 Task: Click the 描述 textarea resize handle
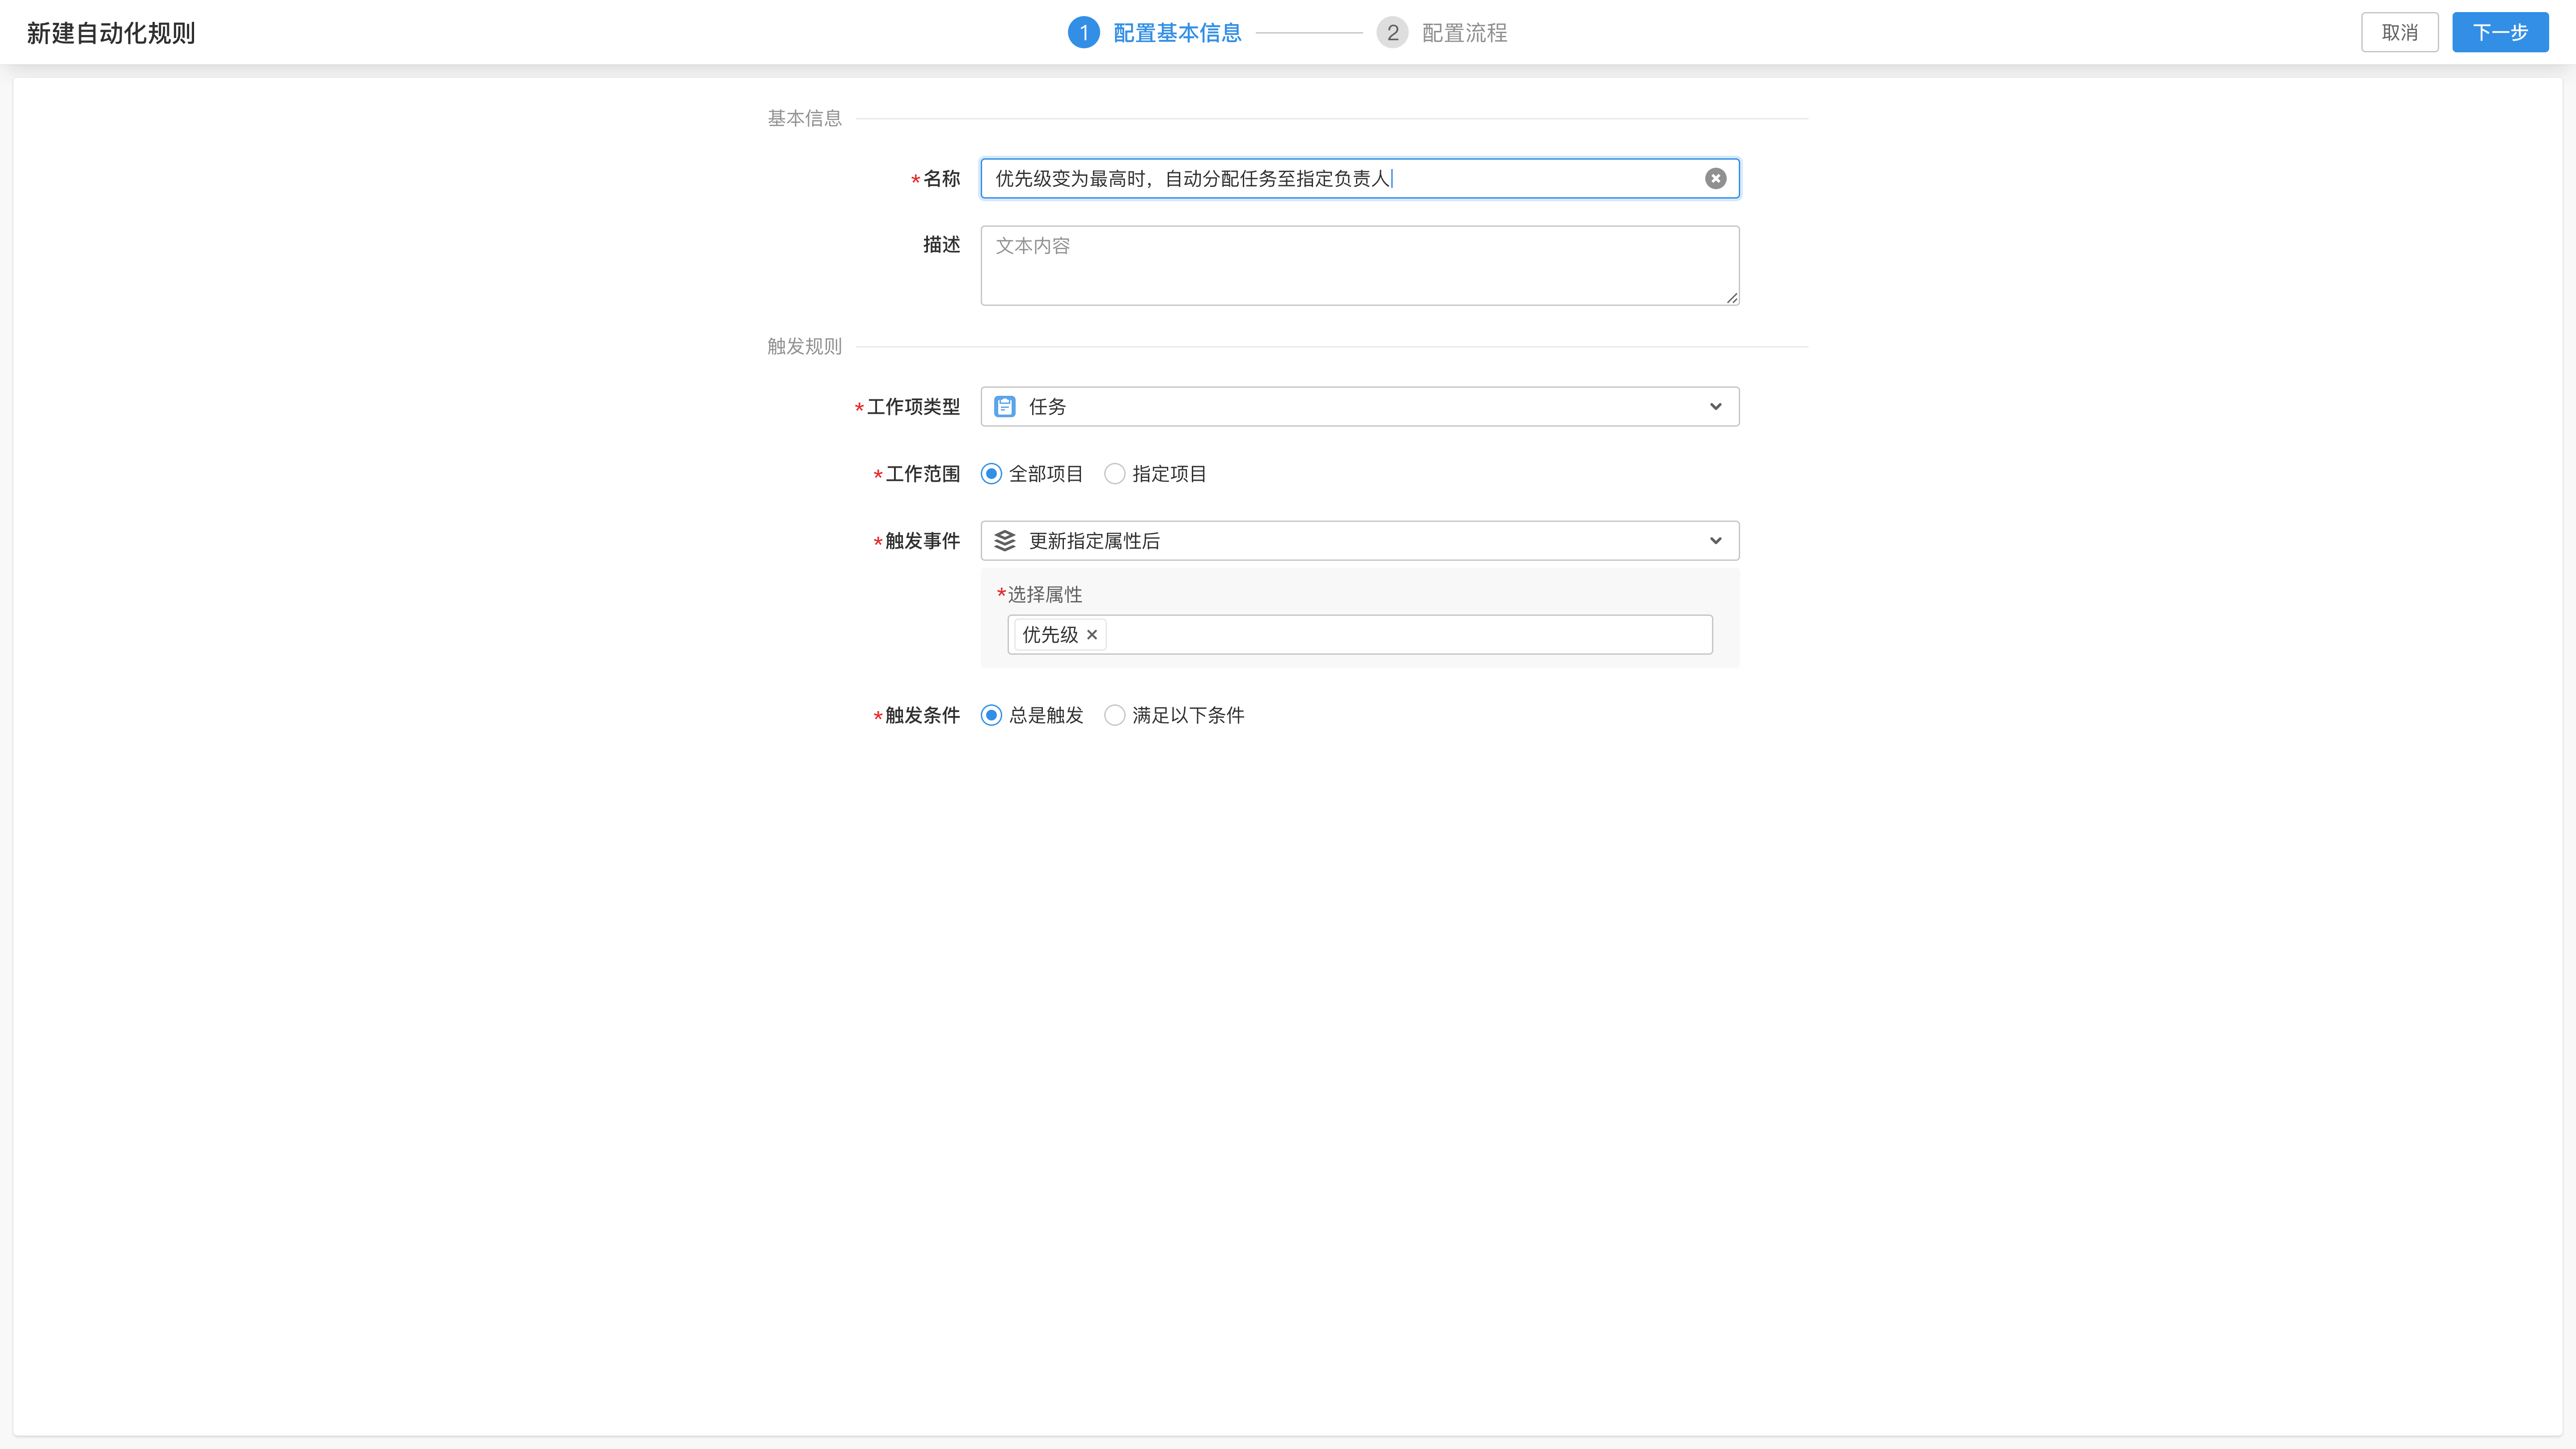point(1731,297)
